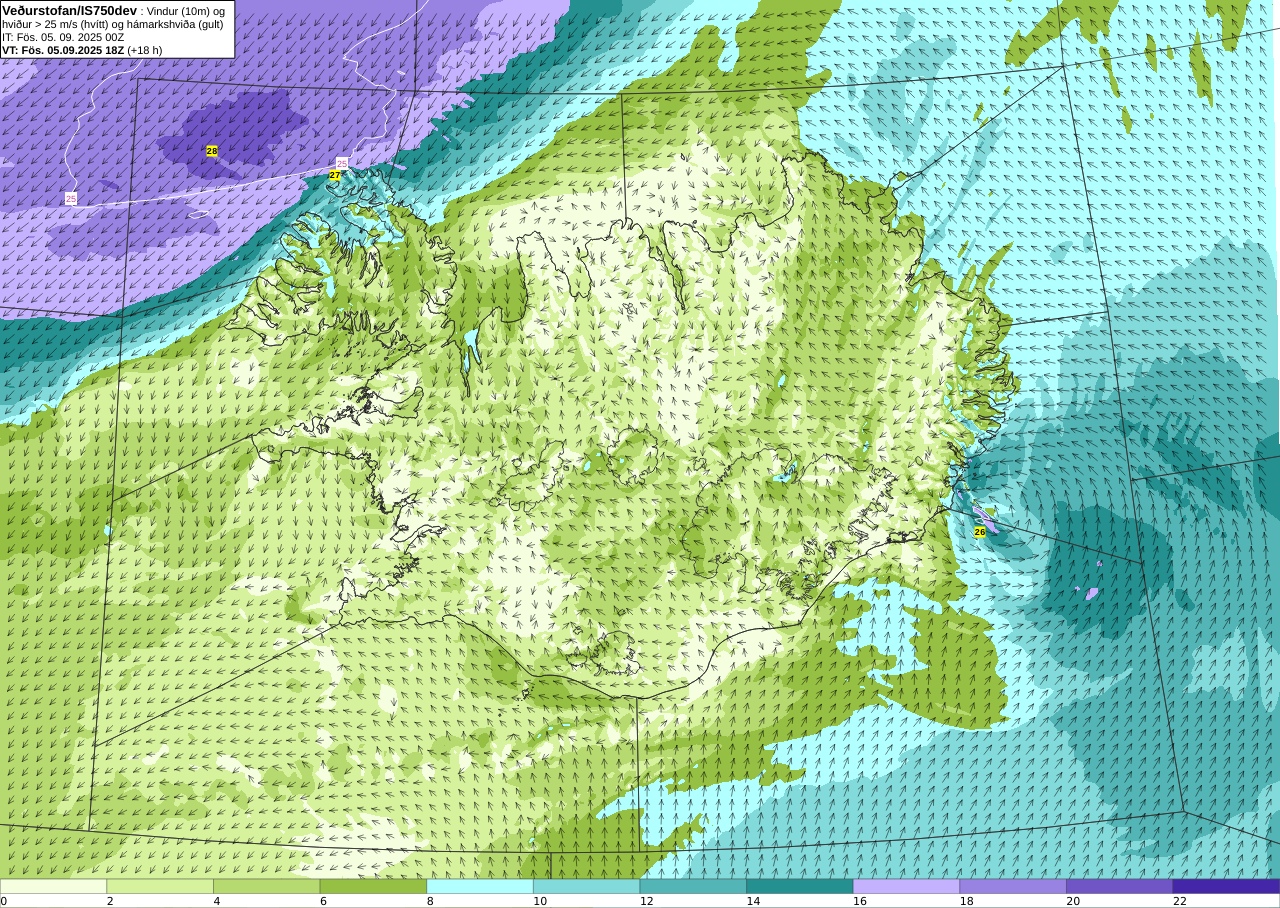Select the pale cyan 8–10 m/s legend swatch
Image resolution: width=1280 pixels, height=908 pixels.
[x=480, y=886]
